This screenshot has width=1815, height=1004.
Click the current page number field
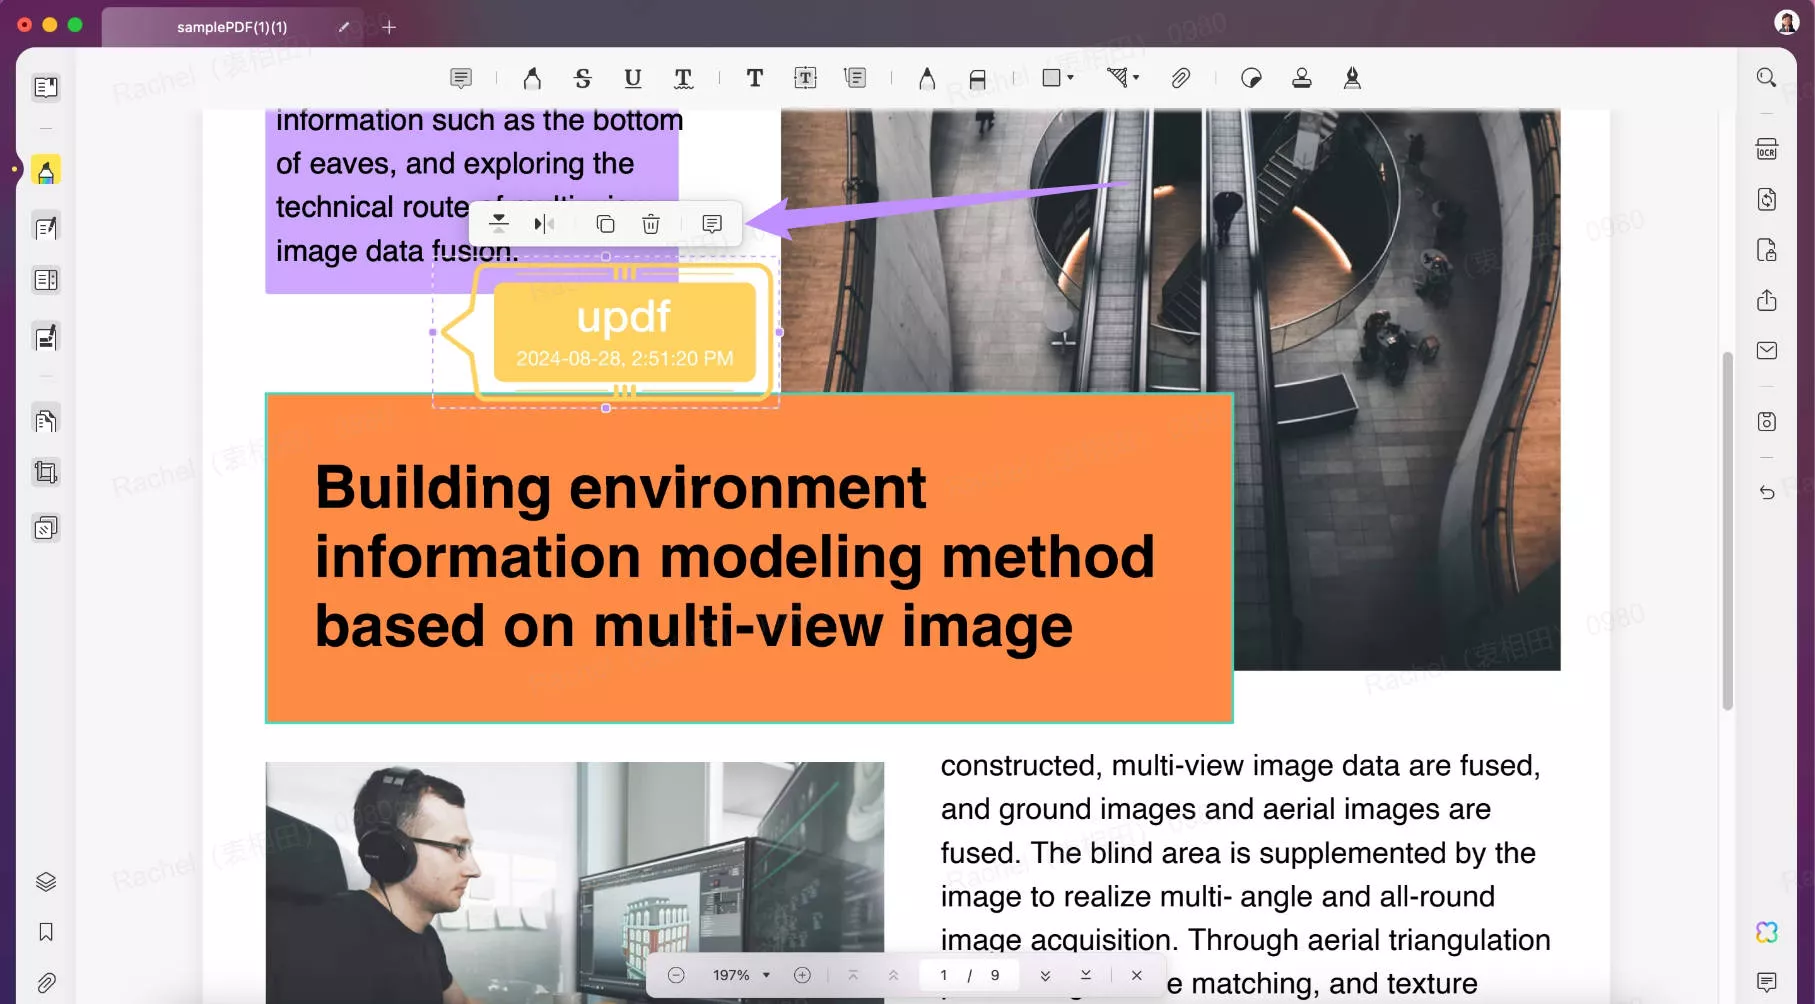[943, 975]
